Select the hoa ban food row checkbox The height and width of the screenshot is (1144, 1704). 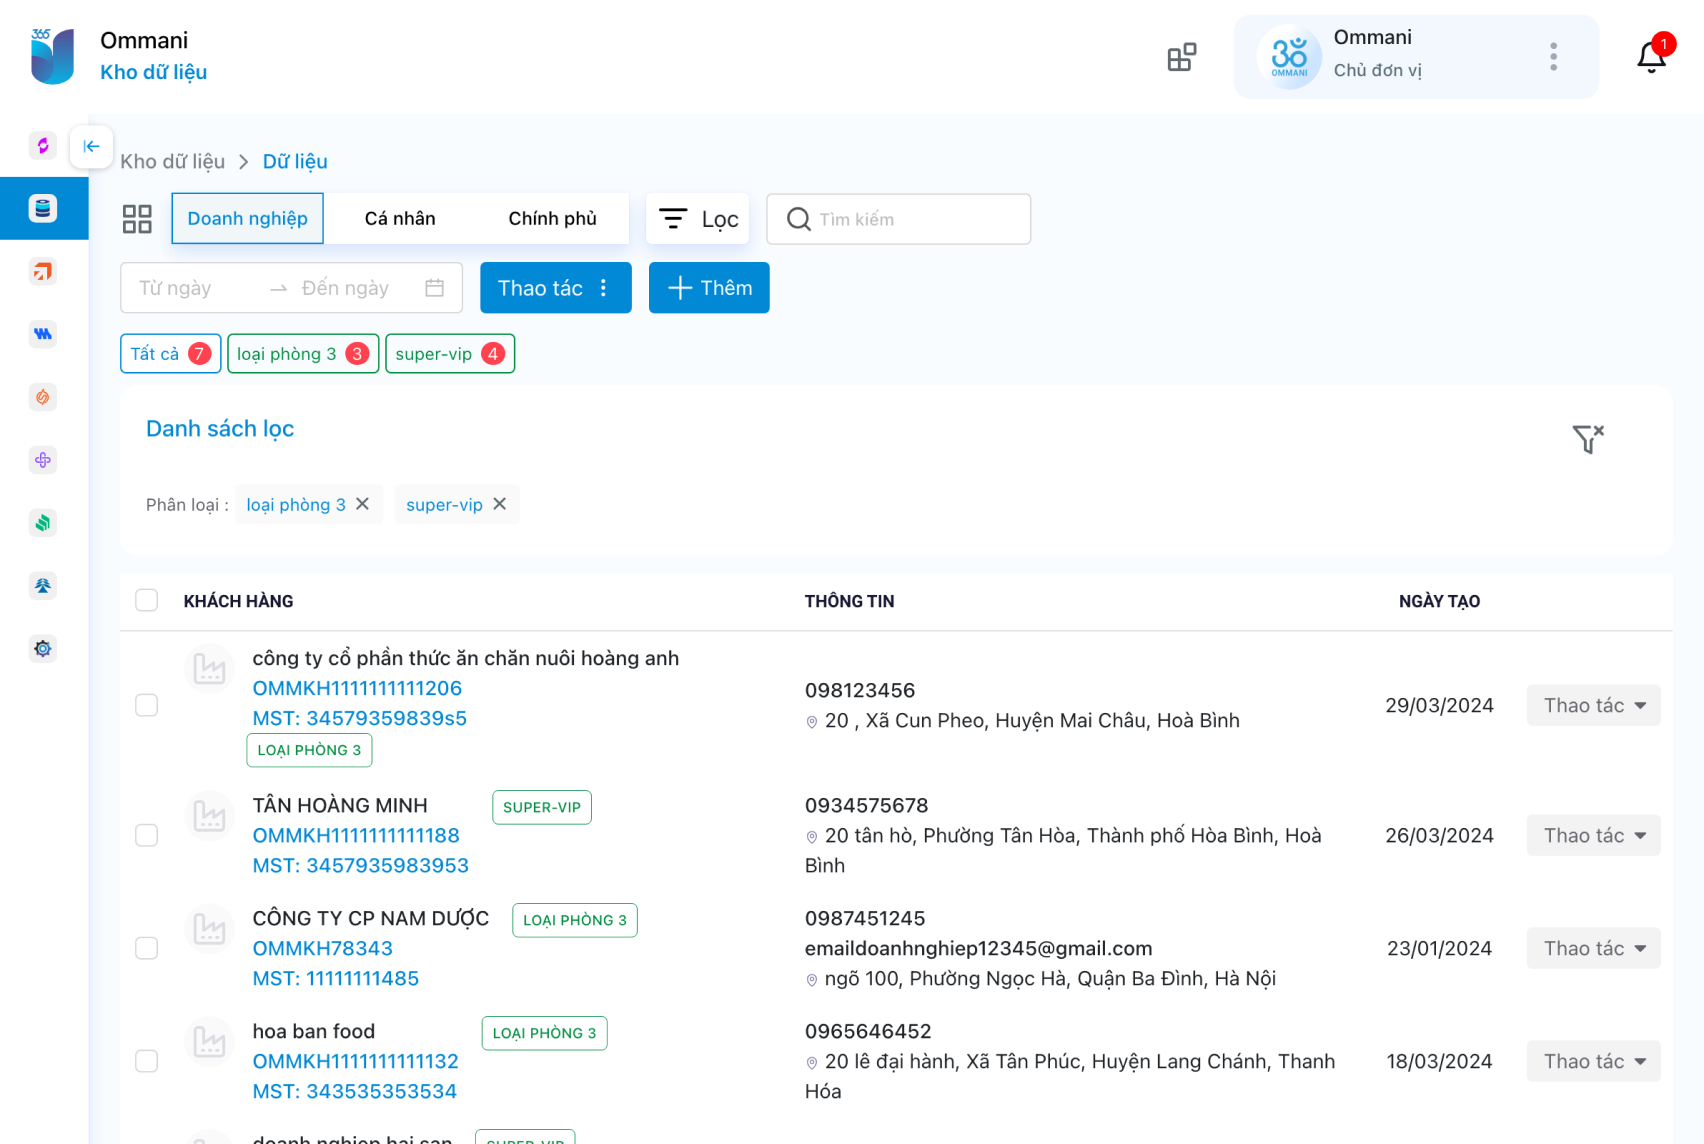pos(147,1061)
